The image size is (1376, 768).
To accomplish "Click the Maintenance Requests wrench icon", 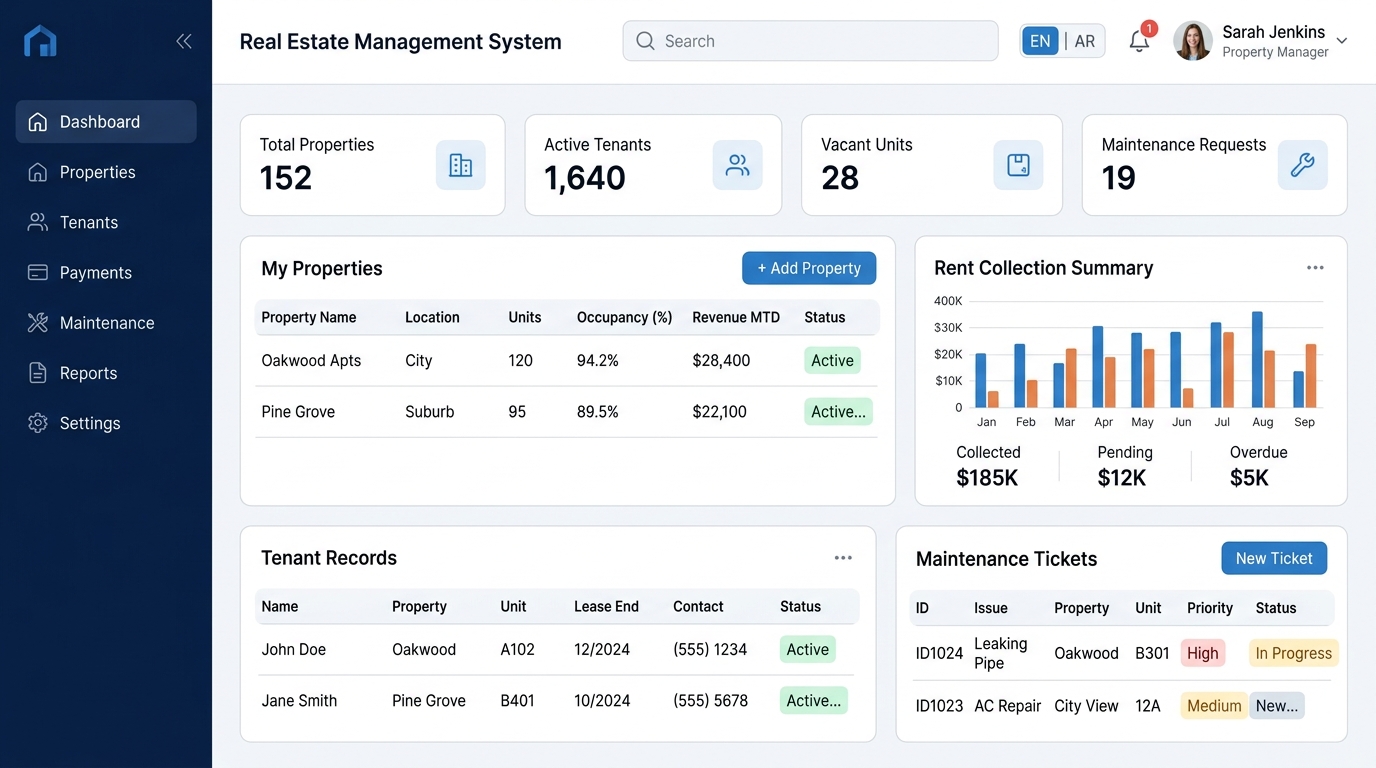I will pos(1302,165).
